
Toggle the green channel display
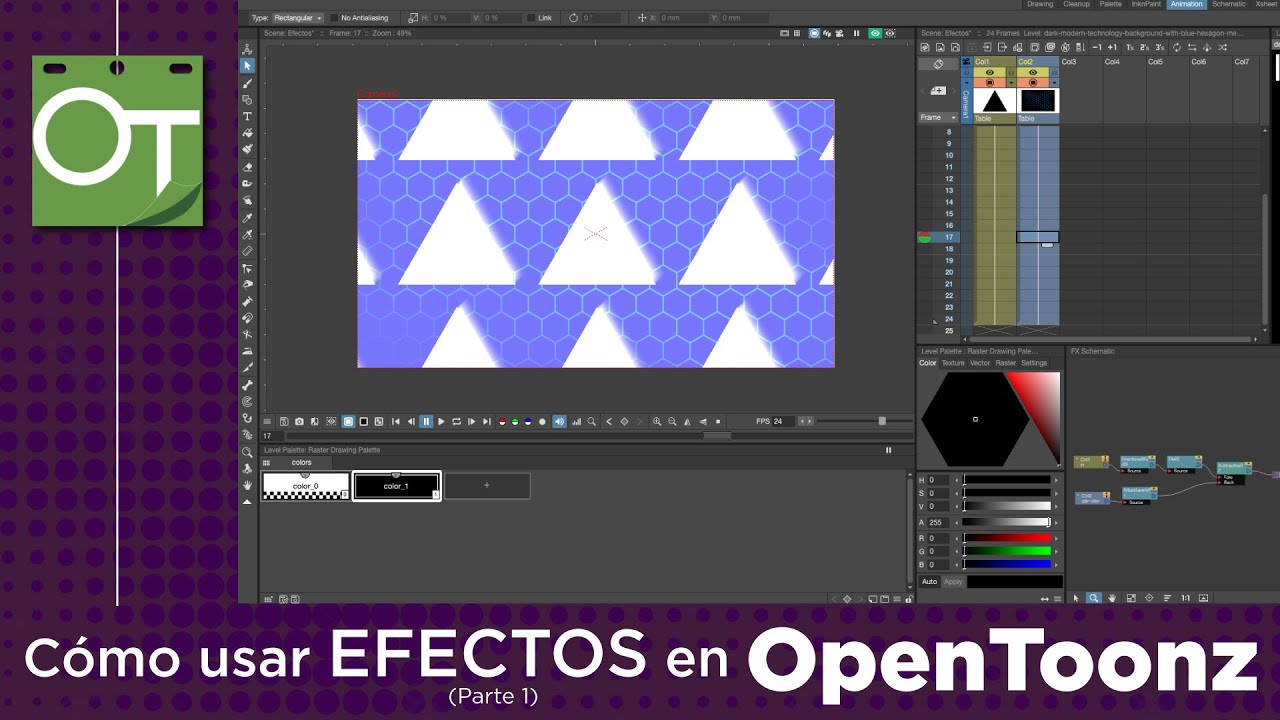pyautogui.click(x=515, y=422)
